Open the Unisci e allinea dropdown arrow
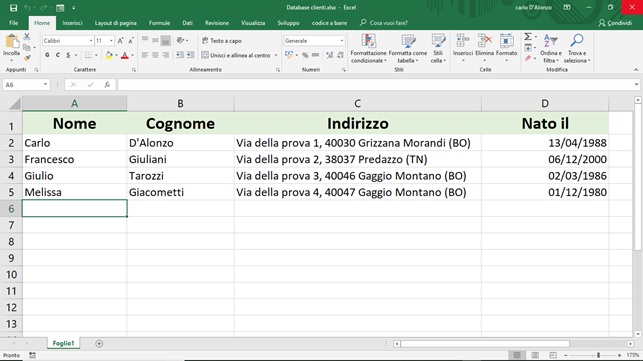Viewport: 643px width, 361px height. coord(276,55)
